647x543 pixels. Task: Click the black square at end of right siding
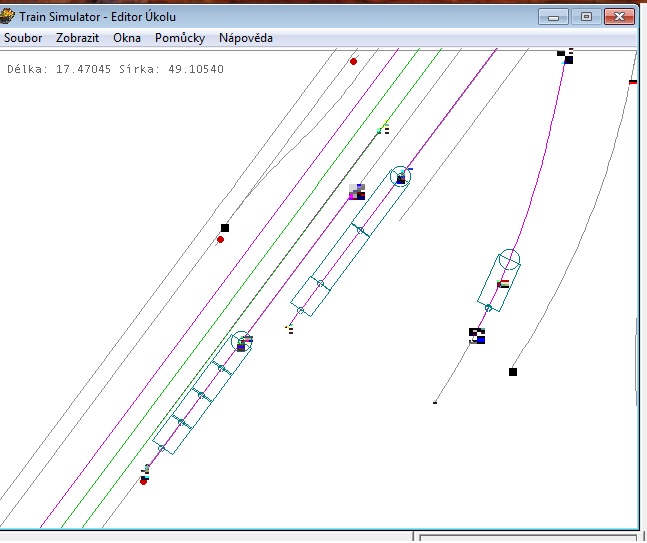click(x=513, y=371)
